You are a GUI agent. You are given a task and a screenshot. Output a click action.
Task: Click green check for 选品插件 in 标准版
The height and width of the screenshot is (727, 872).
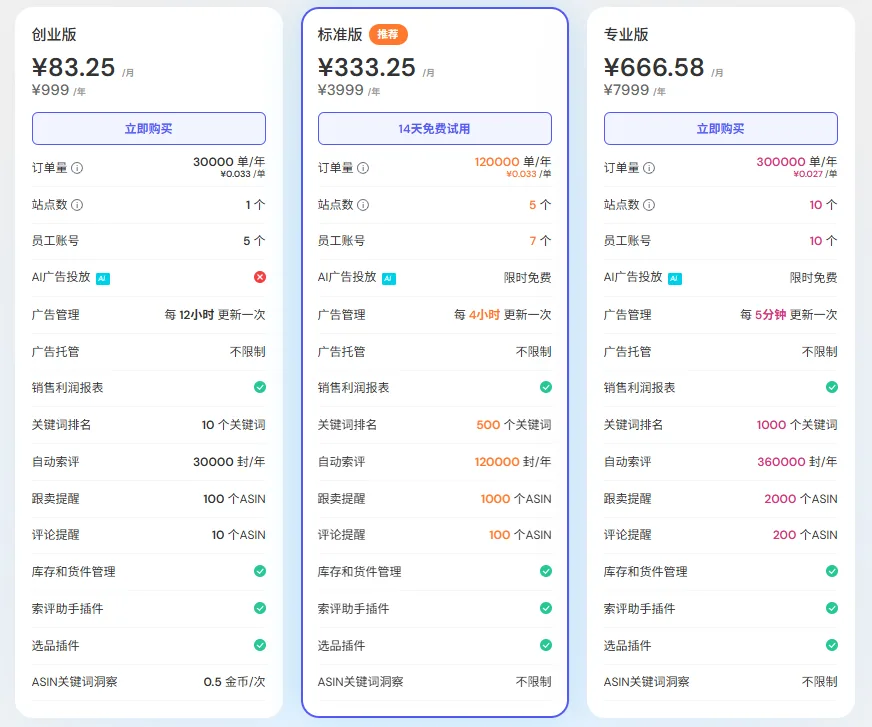(546, 645)
